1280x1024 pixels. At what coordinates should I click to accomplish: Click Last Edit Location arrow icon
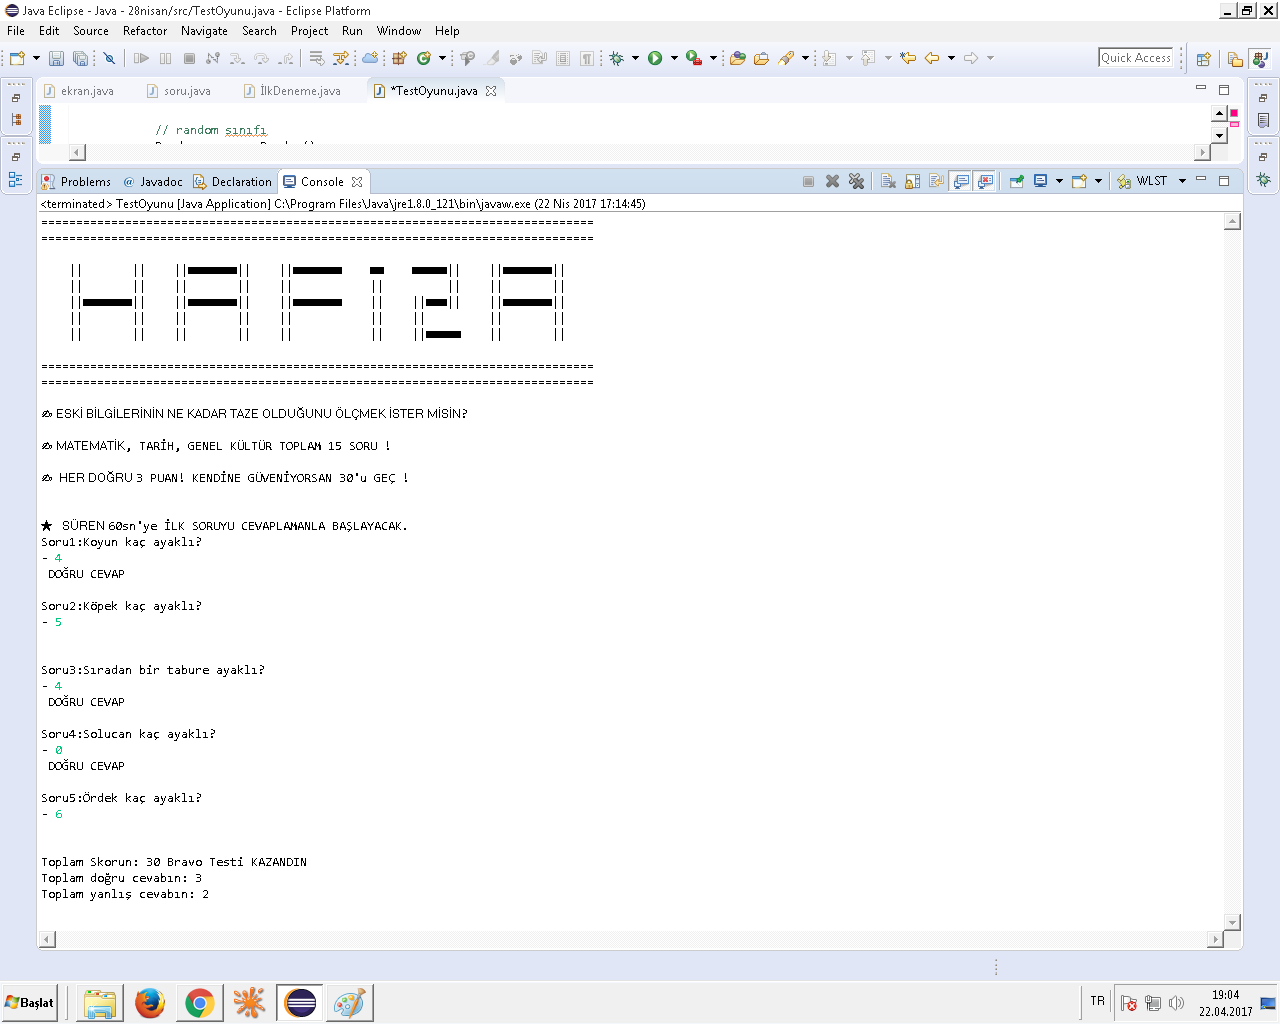click(x=908, y=58)
